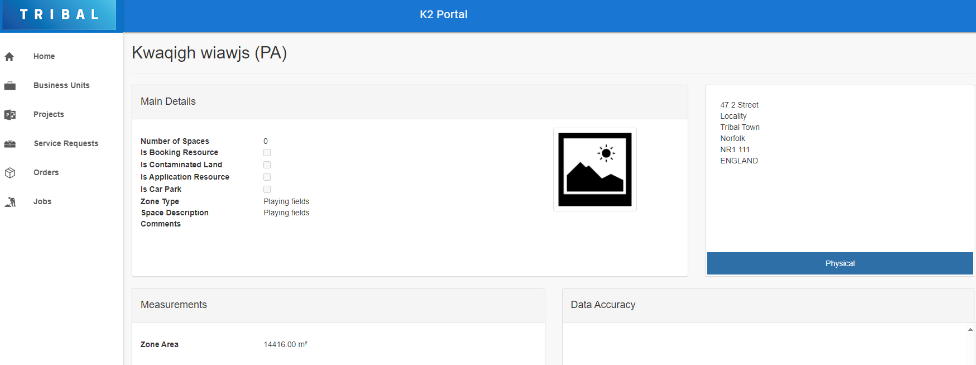Image resolution: width=976 pixels, height=365 pixels.
Task: Toggle the Is Application Resource checkbox
Action: tap(267, 177)
